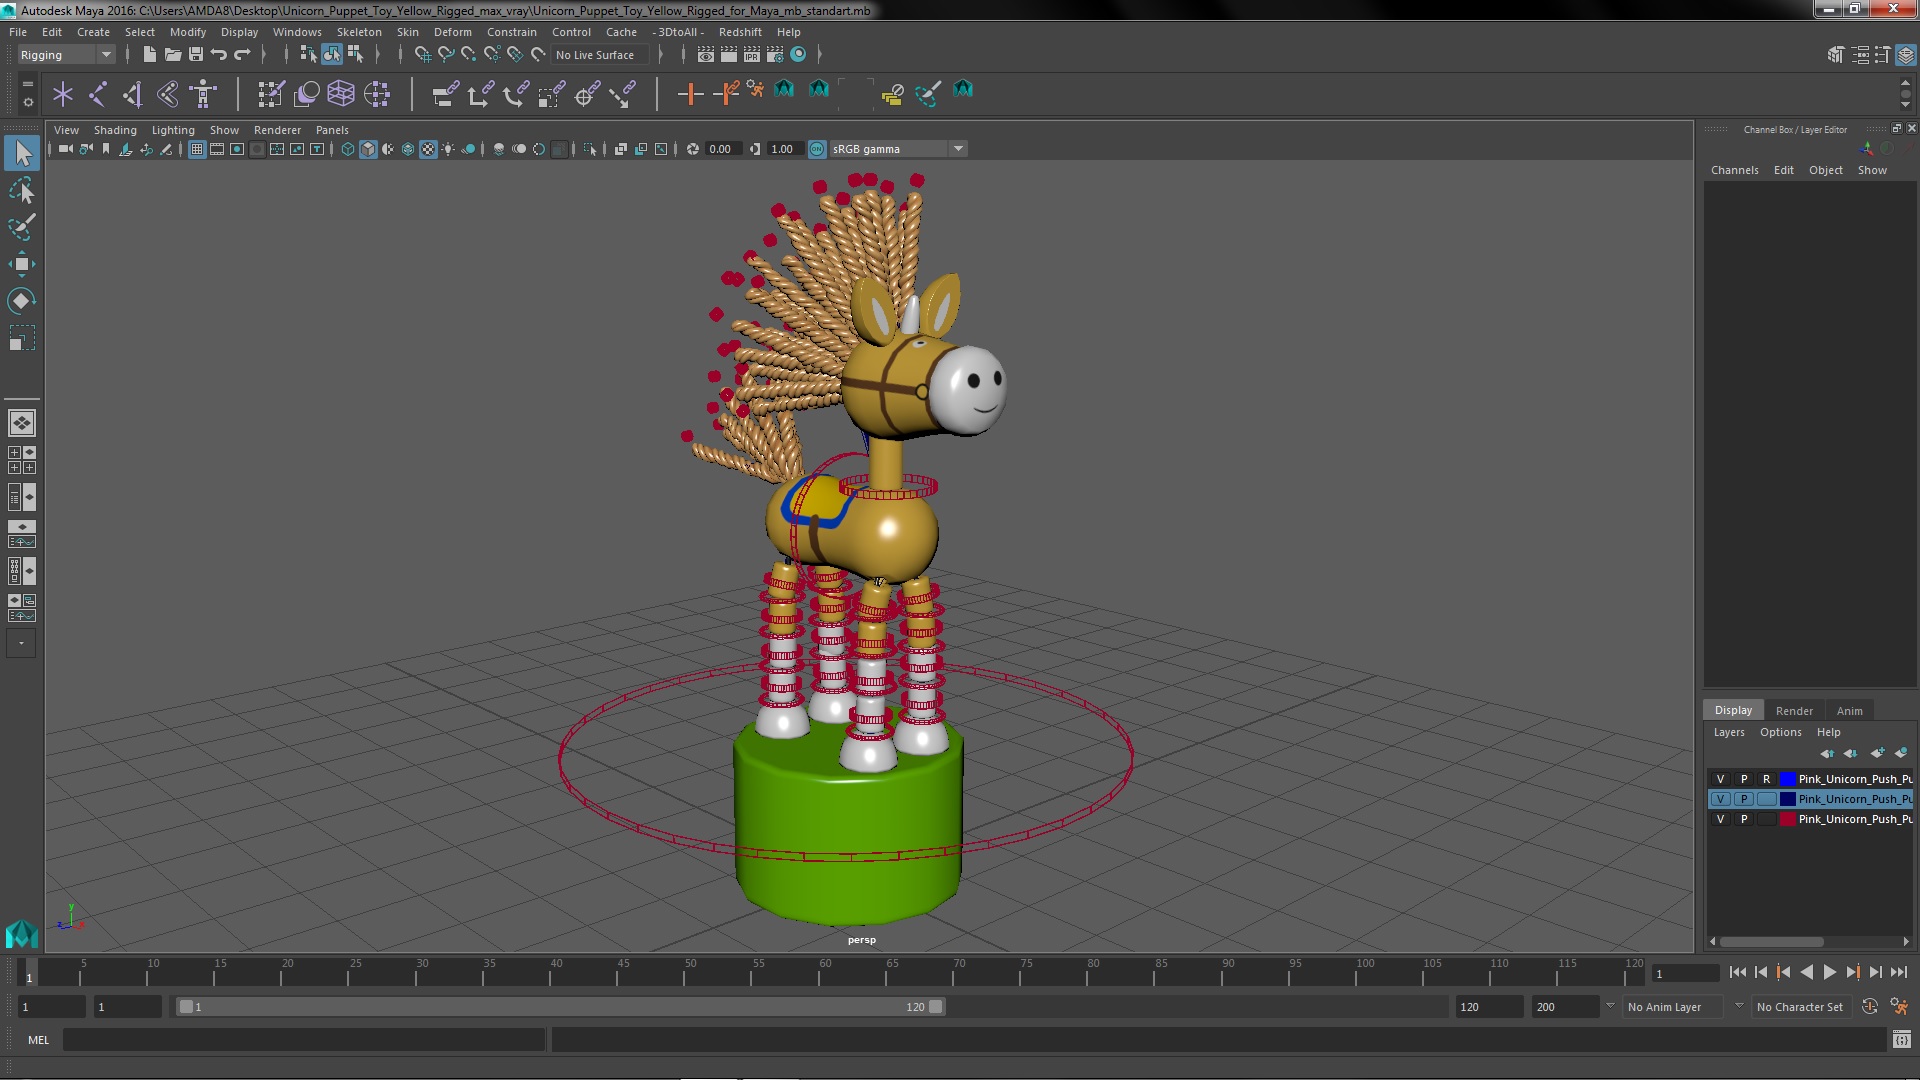This screenshot has height=1080, width=1920.
Task: Click the Bind Skin shelf icon
Action: (168, 94)
